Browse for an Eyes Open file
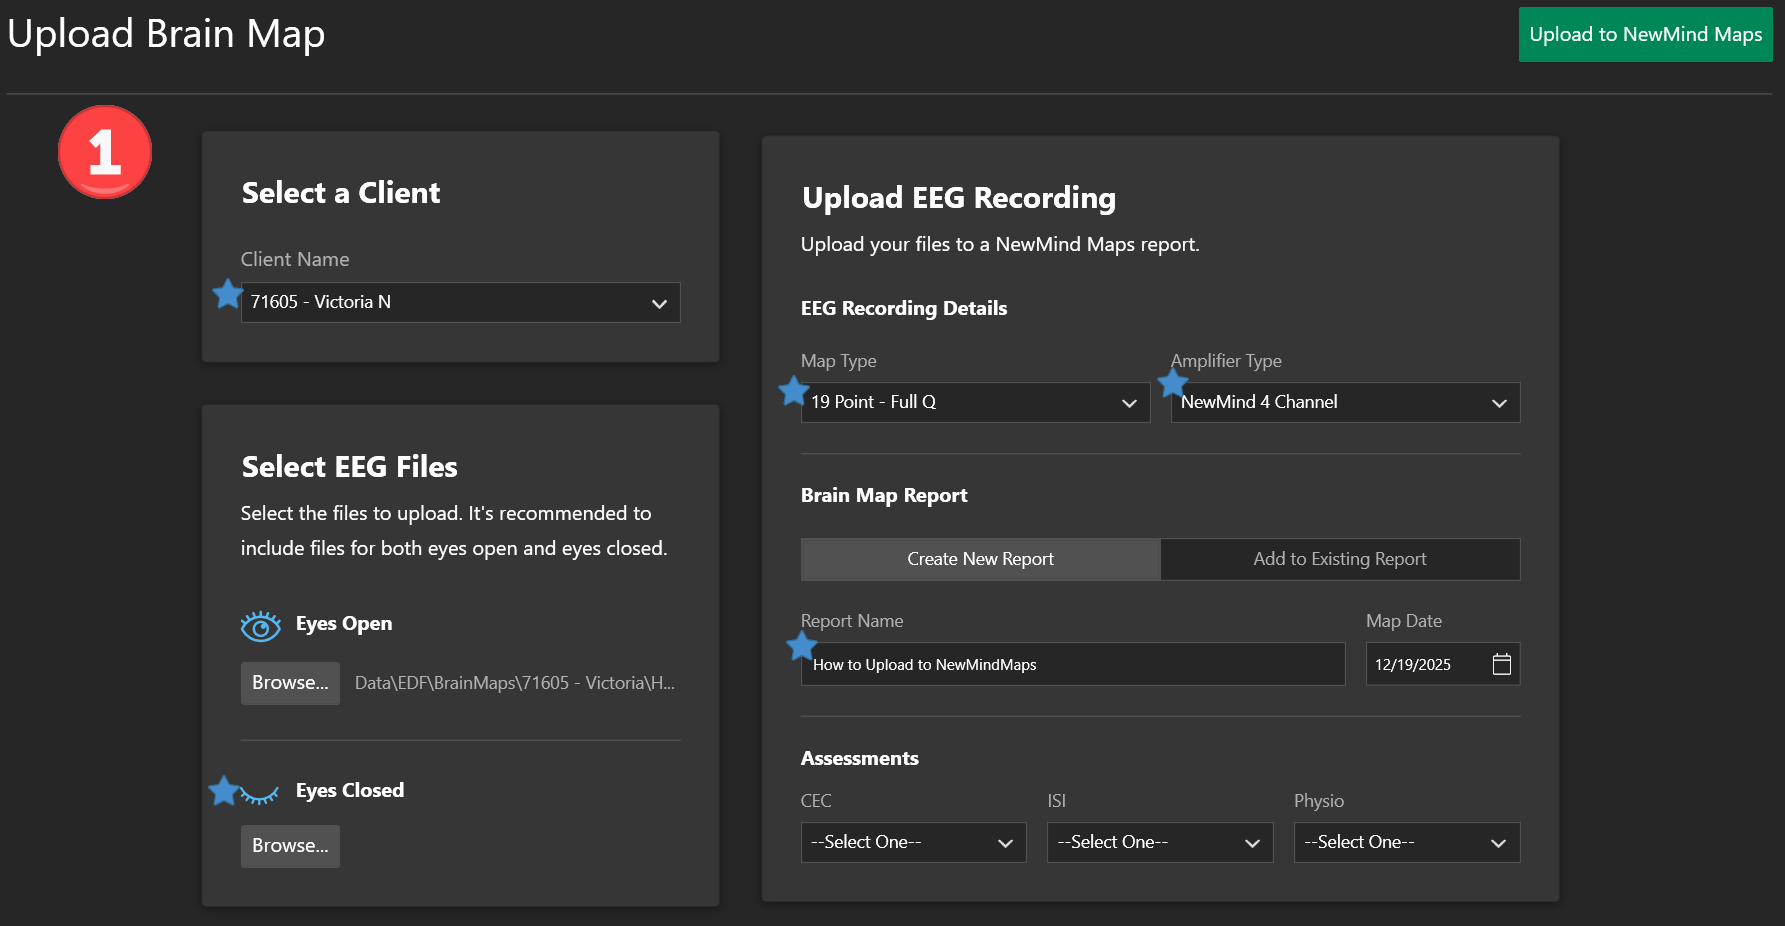Image resolution: width=1785 pixels, height=926 pixels. tap(290, 683)
